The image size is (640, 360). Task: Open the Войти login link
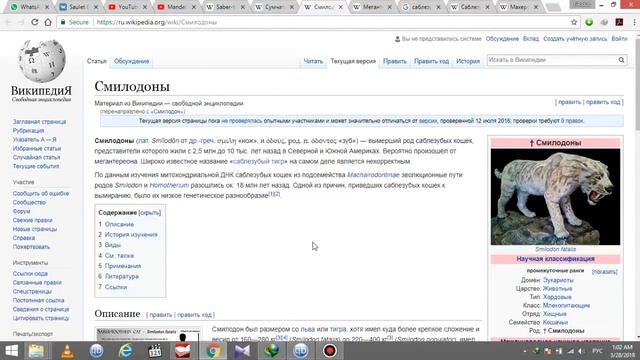coord(619,39)
